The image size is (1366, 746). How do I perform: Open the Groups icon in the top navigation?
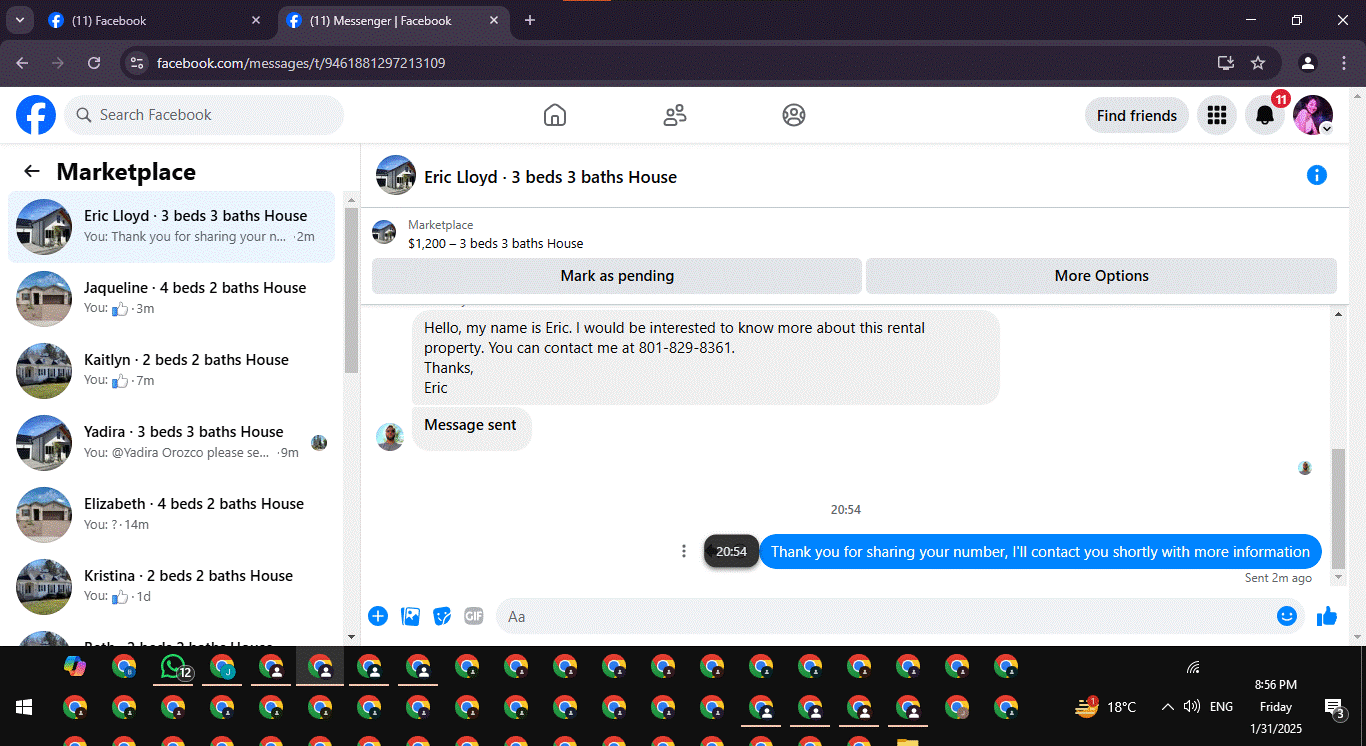(x=794, y=115)
